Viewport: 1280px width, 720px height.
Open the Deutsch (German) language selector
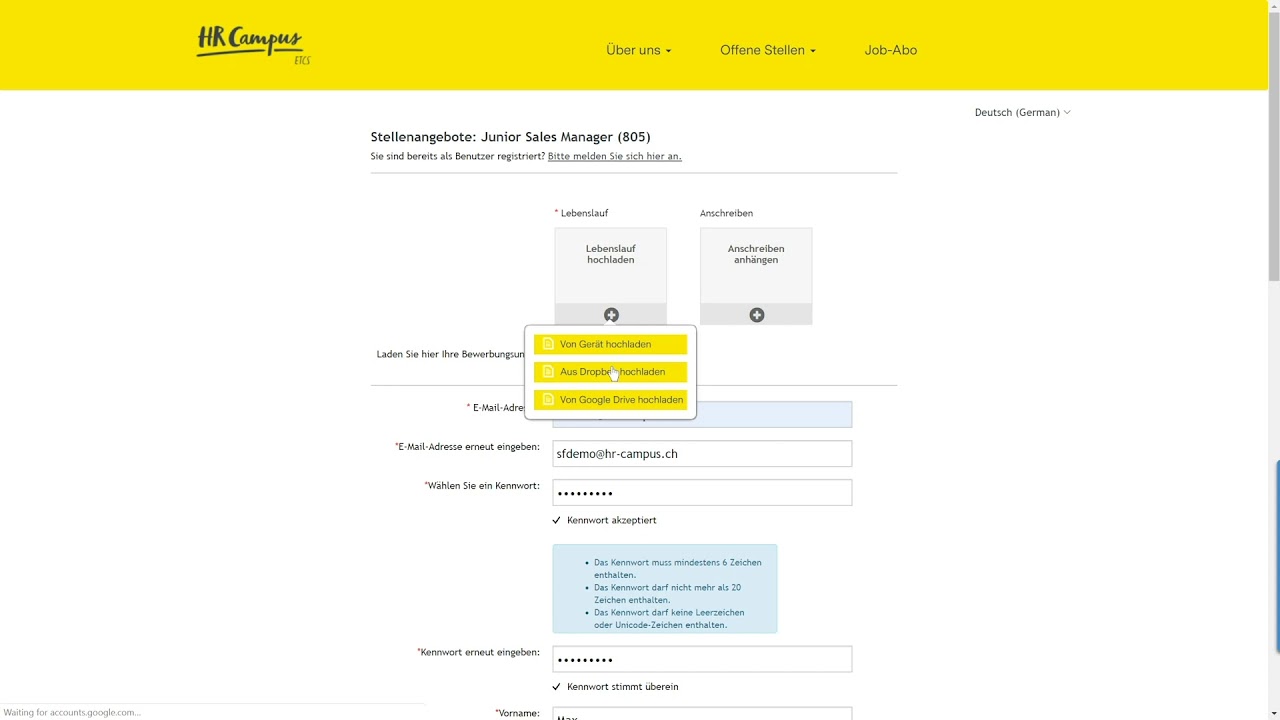(1022, 113)
